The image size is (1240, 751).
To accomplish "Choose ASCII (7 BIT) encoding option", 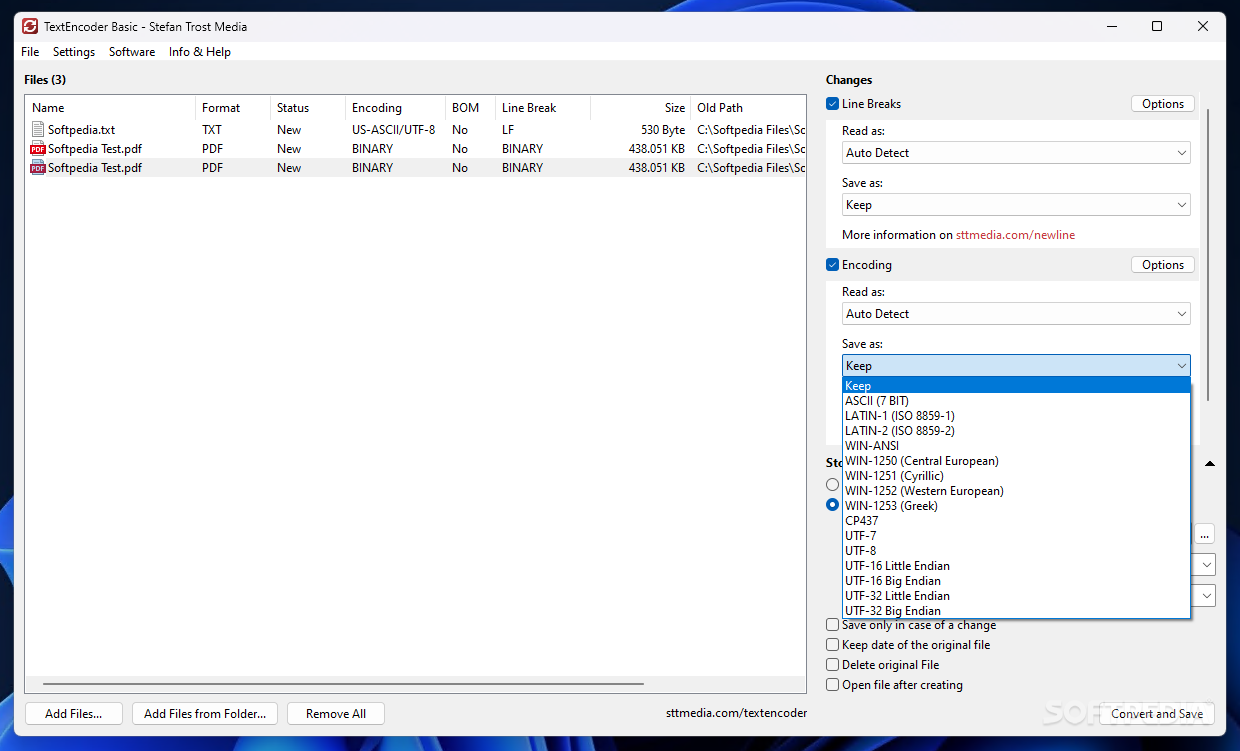I will [1016, 401].
